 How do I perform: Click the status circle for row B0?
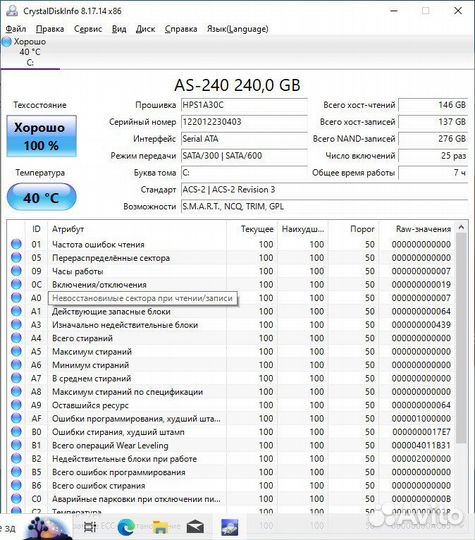(x=16, y=432)
